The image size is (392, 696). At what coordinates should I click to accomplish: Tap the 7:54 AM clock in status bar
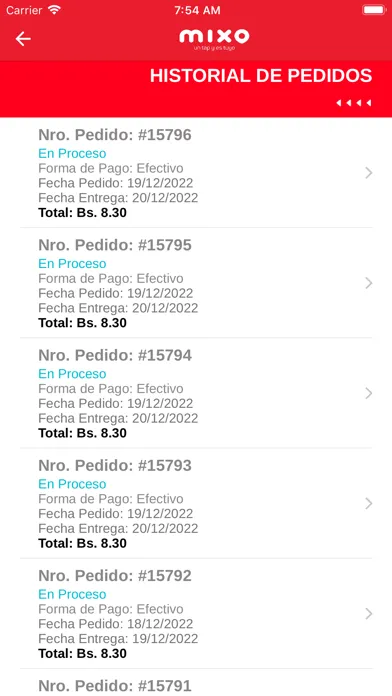click(x=197, y=10)
